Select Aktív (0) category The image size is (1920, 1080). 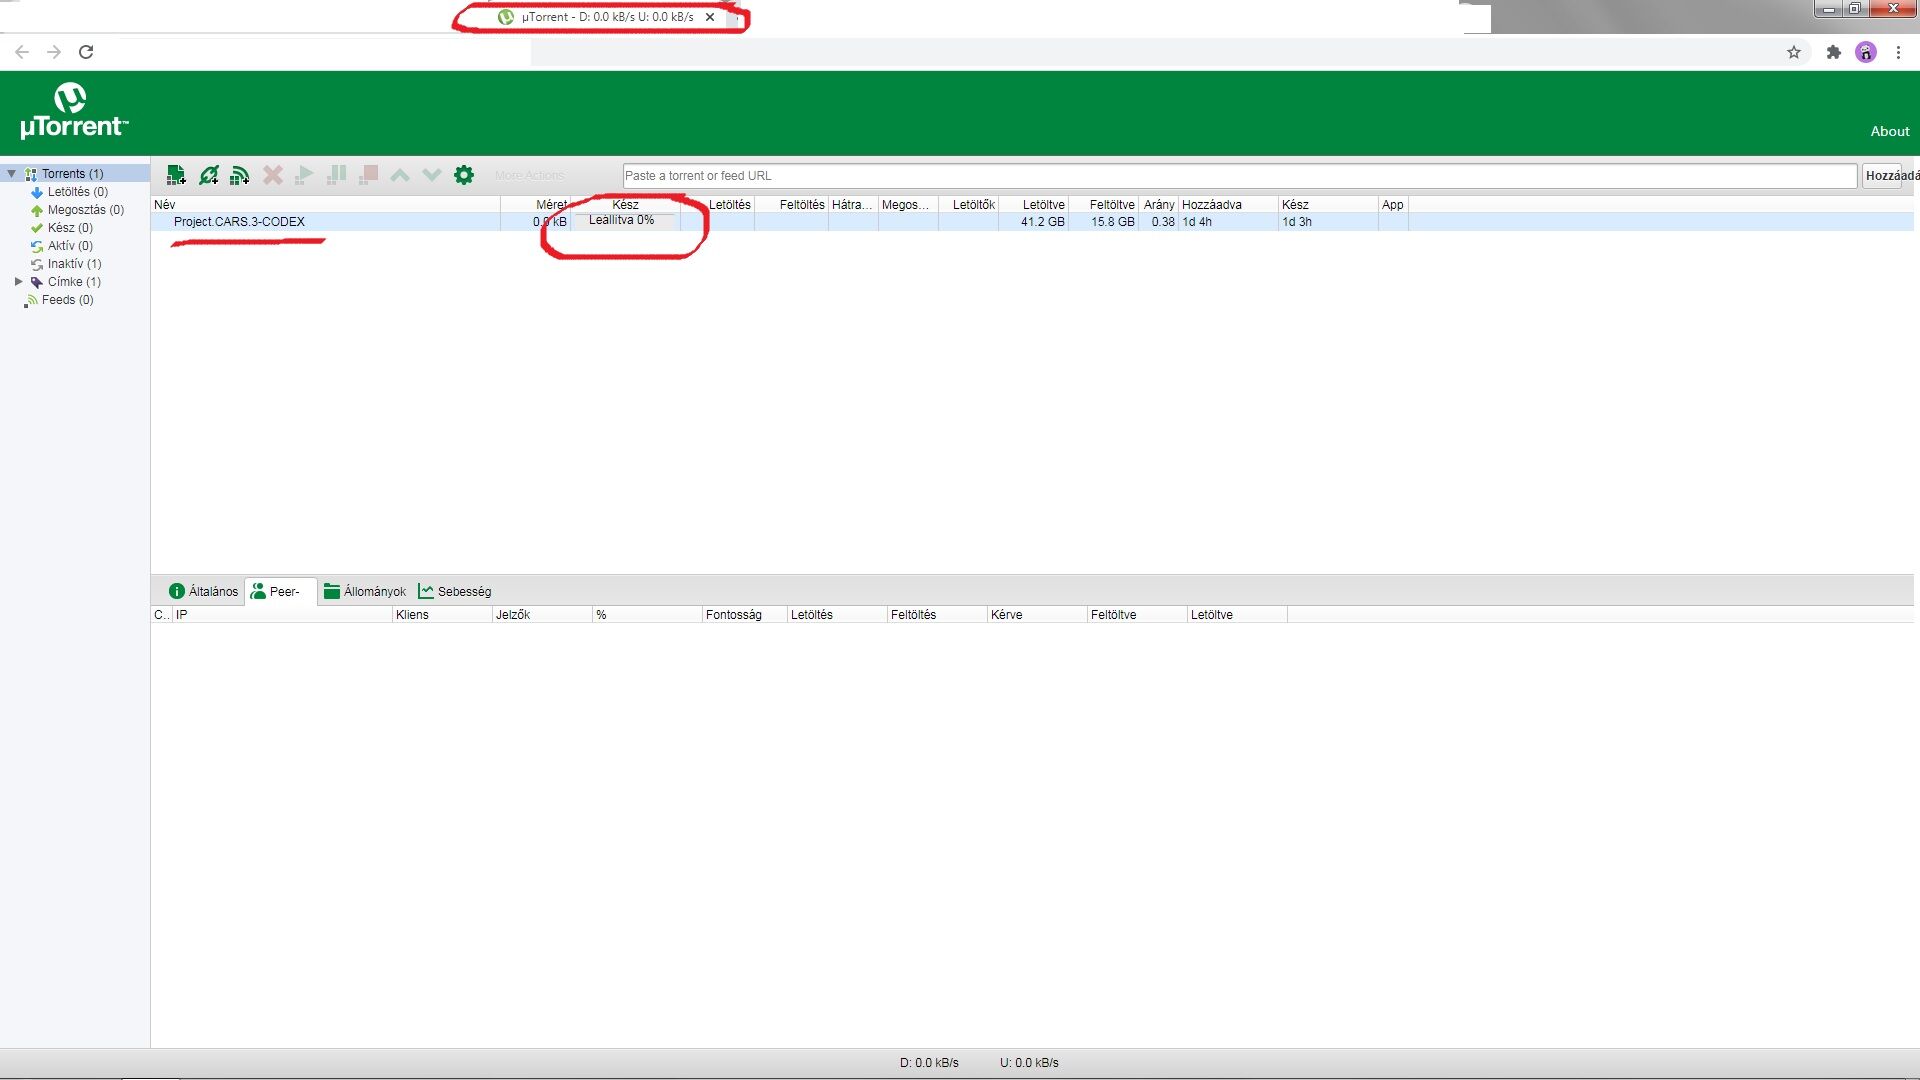click(x=70, y=246)
